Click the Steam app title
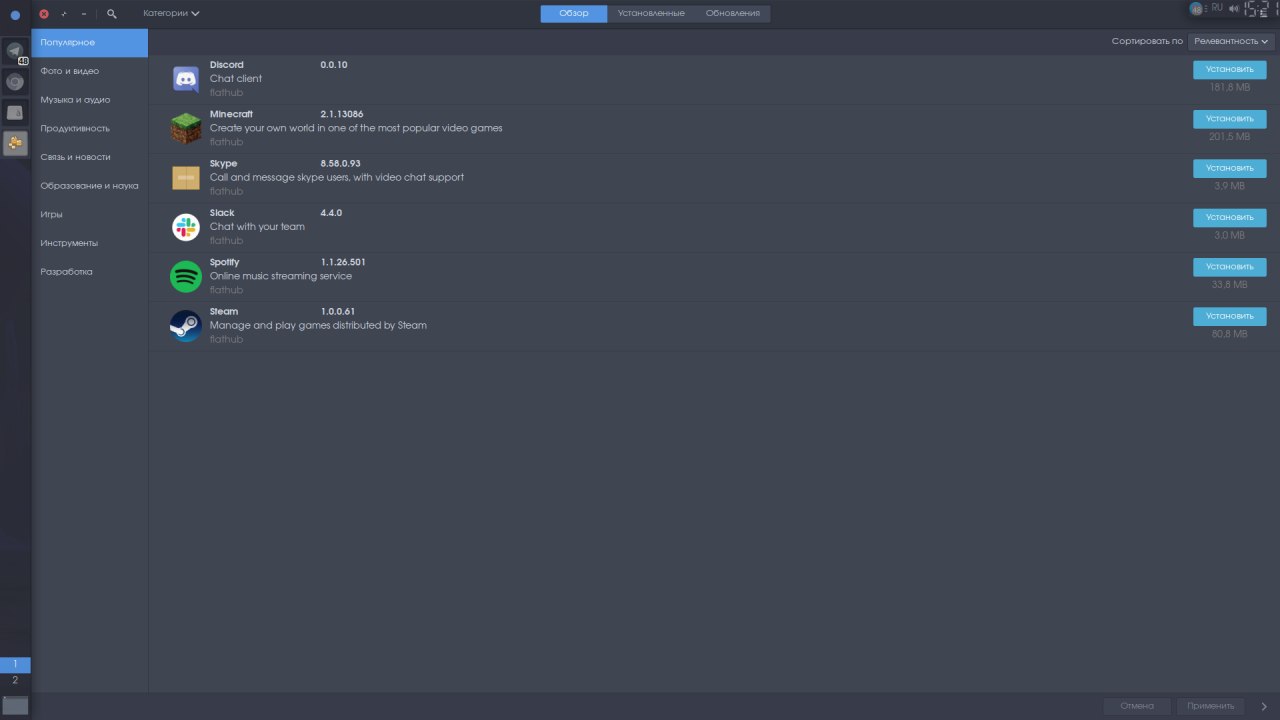Image resolution: width=1280 pixels, height=720 pixels. [x=224, y=311]
